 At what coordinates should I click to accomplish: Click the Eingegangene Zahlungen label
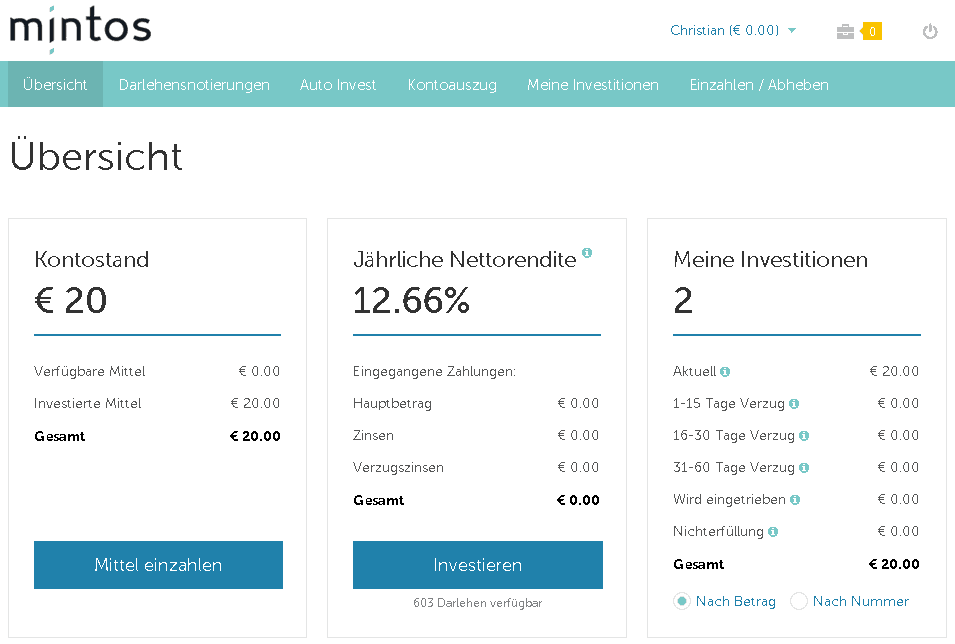[434, 372]
